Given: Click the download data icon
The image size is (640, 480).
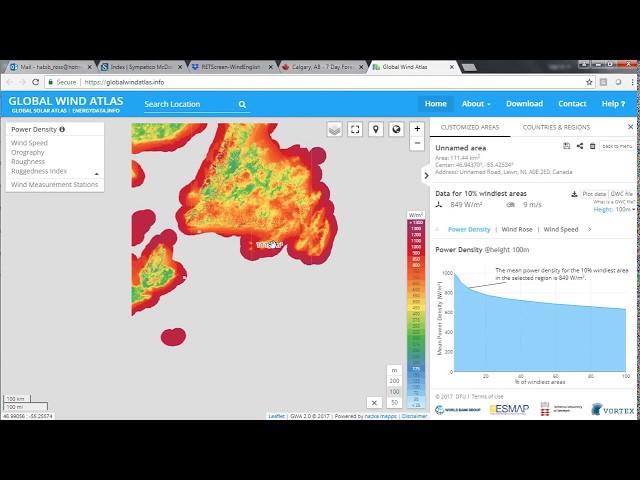Looking at the screenshot, I should (574, 194).
